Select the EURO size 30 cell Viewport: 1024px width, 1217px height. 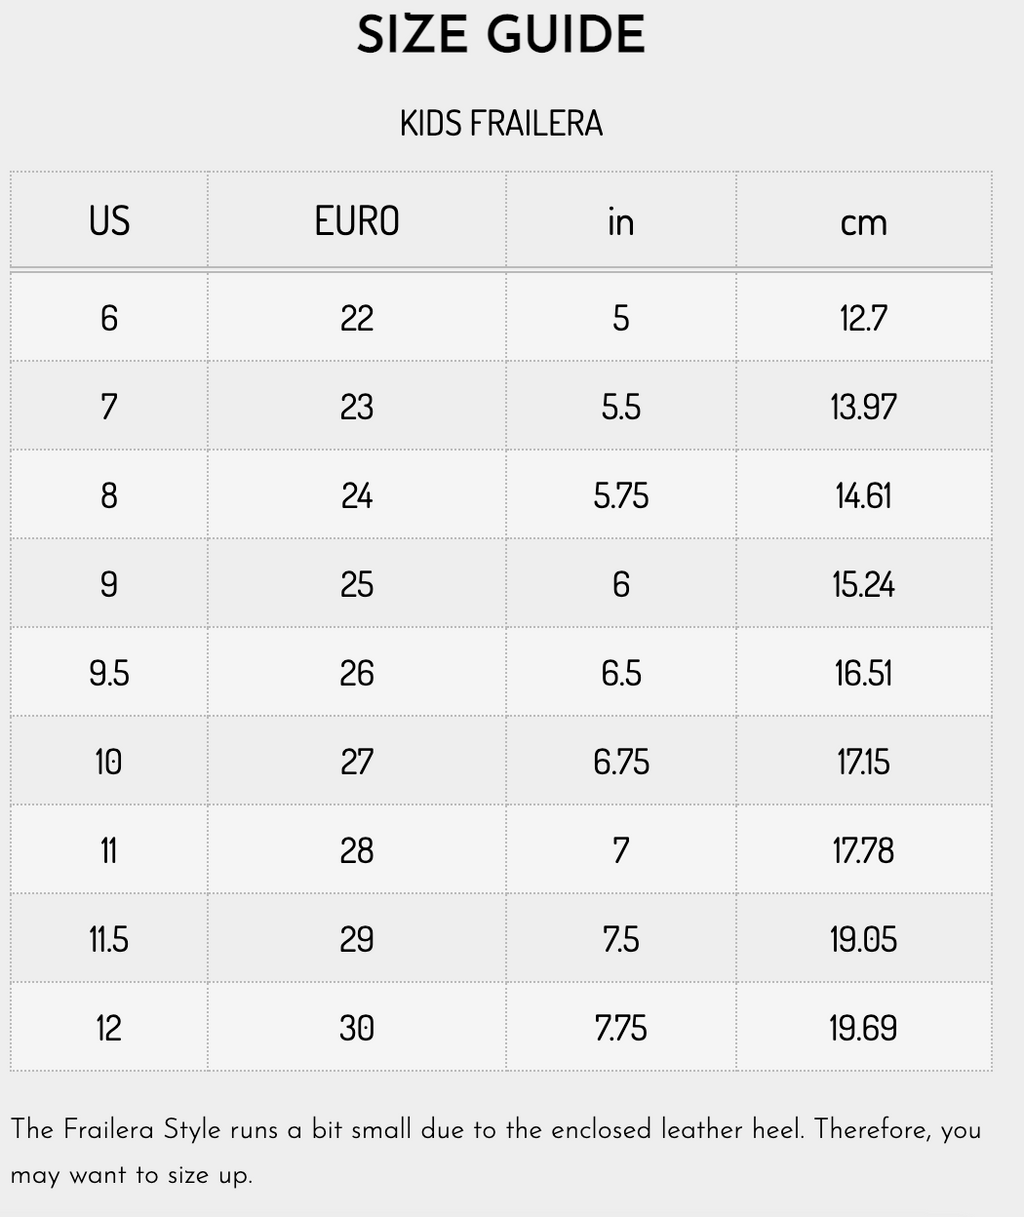pos(357,1028)
